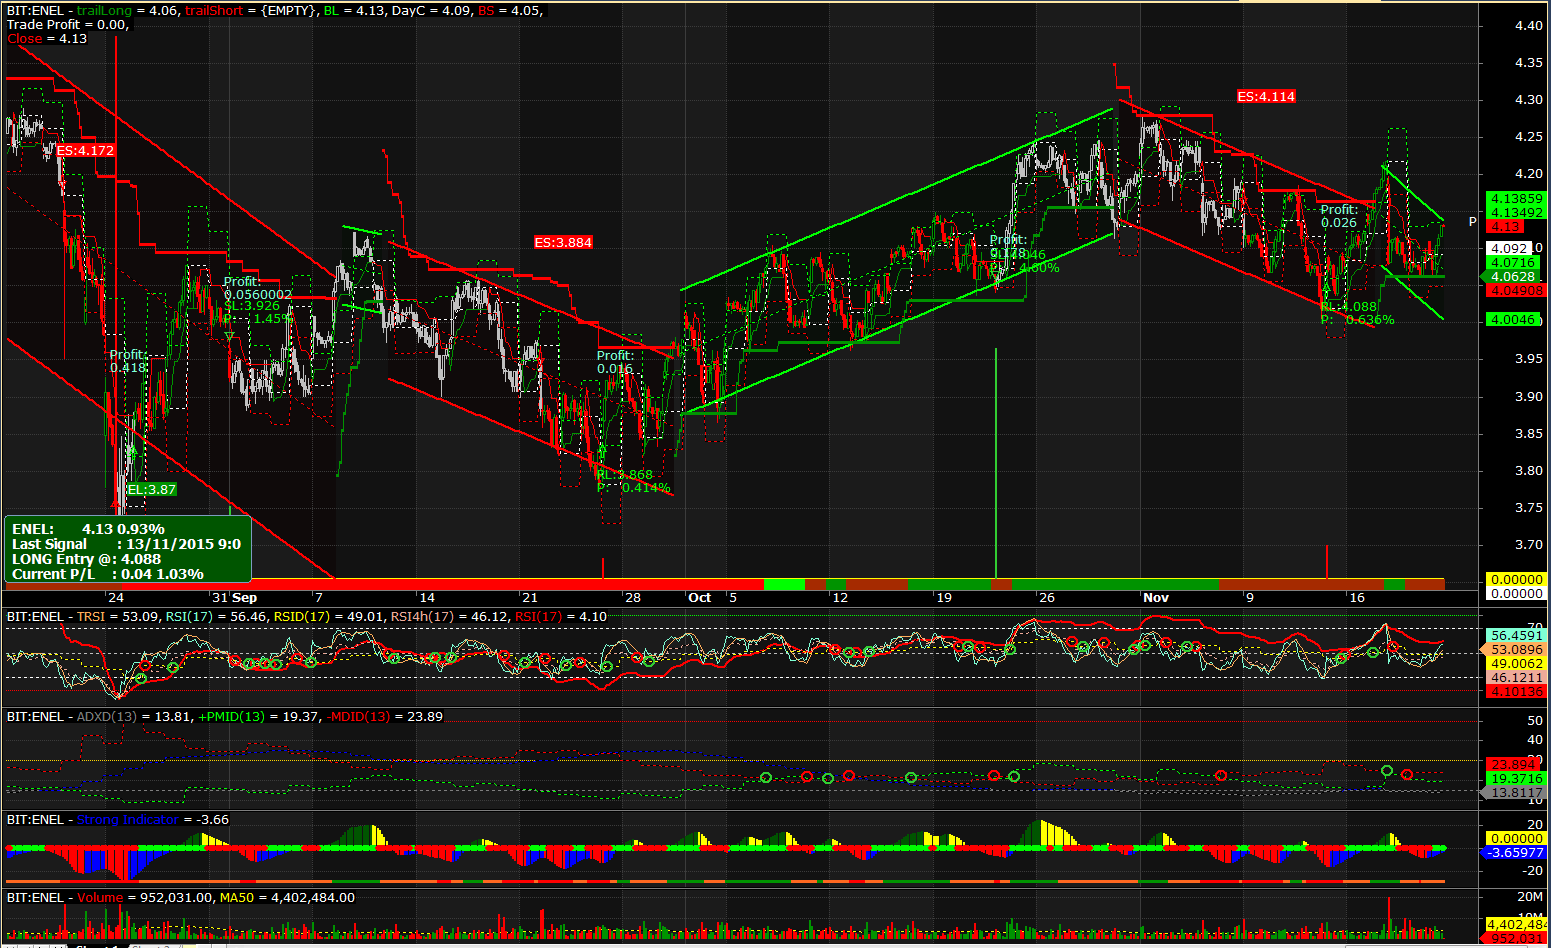Click the ADXD(13) = 13.81 pane title

[x=133, y=717]
